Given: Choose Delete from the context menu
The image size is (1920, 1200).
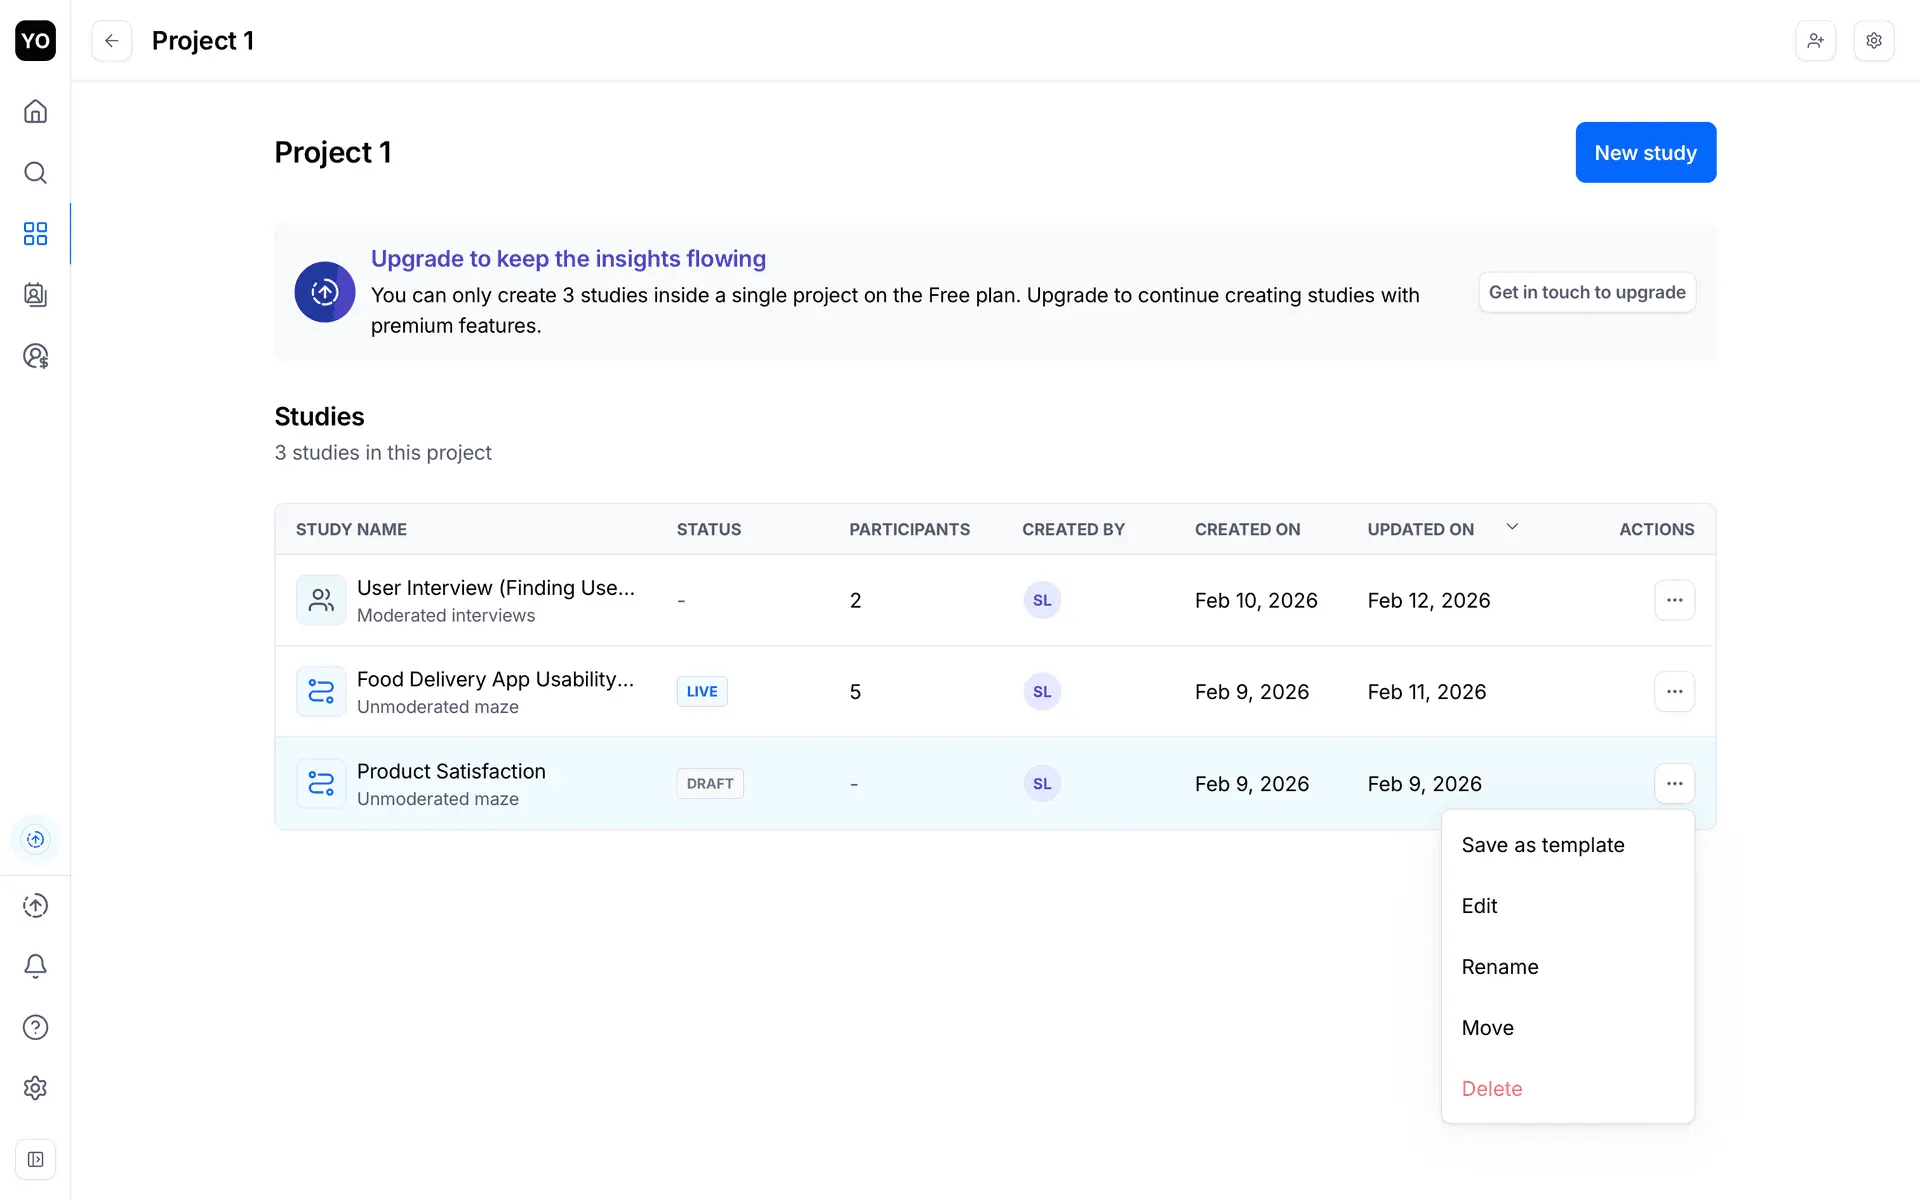Looking at the screenshot, I should (x=1491, y=1089).
